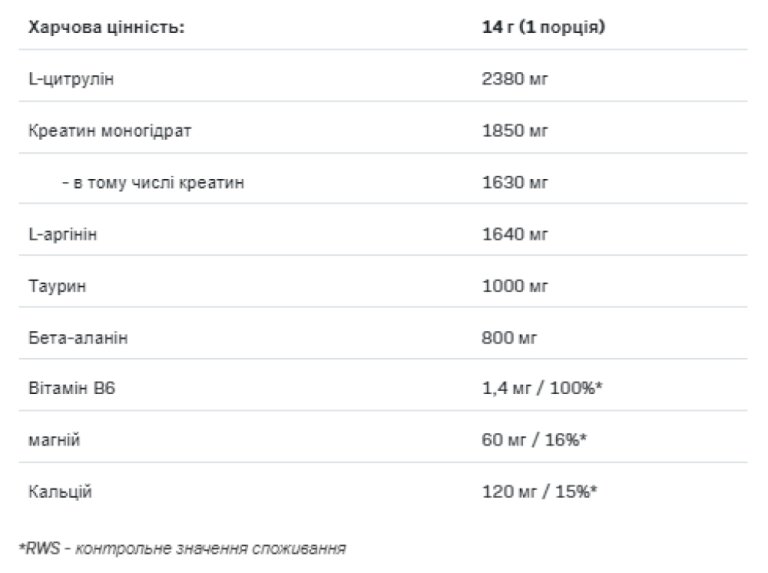Click the Вітамін B6 row label

click(x=70, y=389)
